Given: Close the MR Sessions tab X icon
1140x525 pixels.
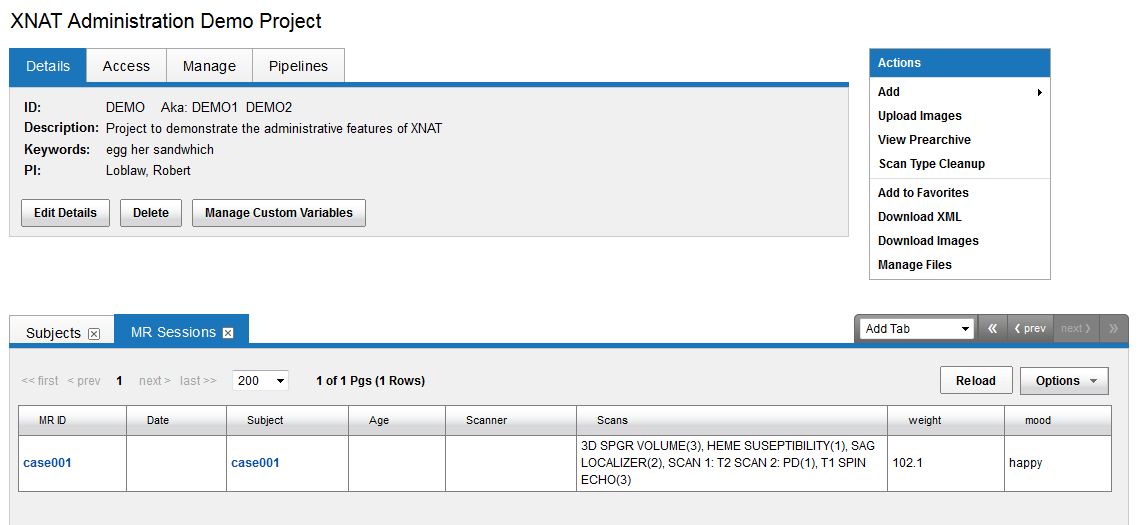Looking at the screenshot, I should pos(228,332).
